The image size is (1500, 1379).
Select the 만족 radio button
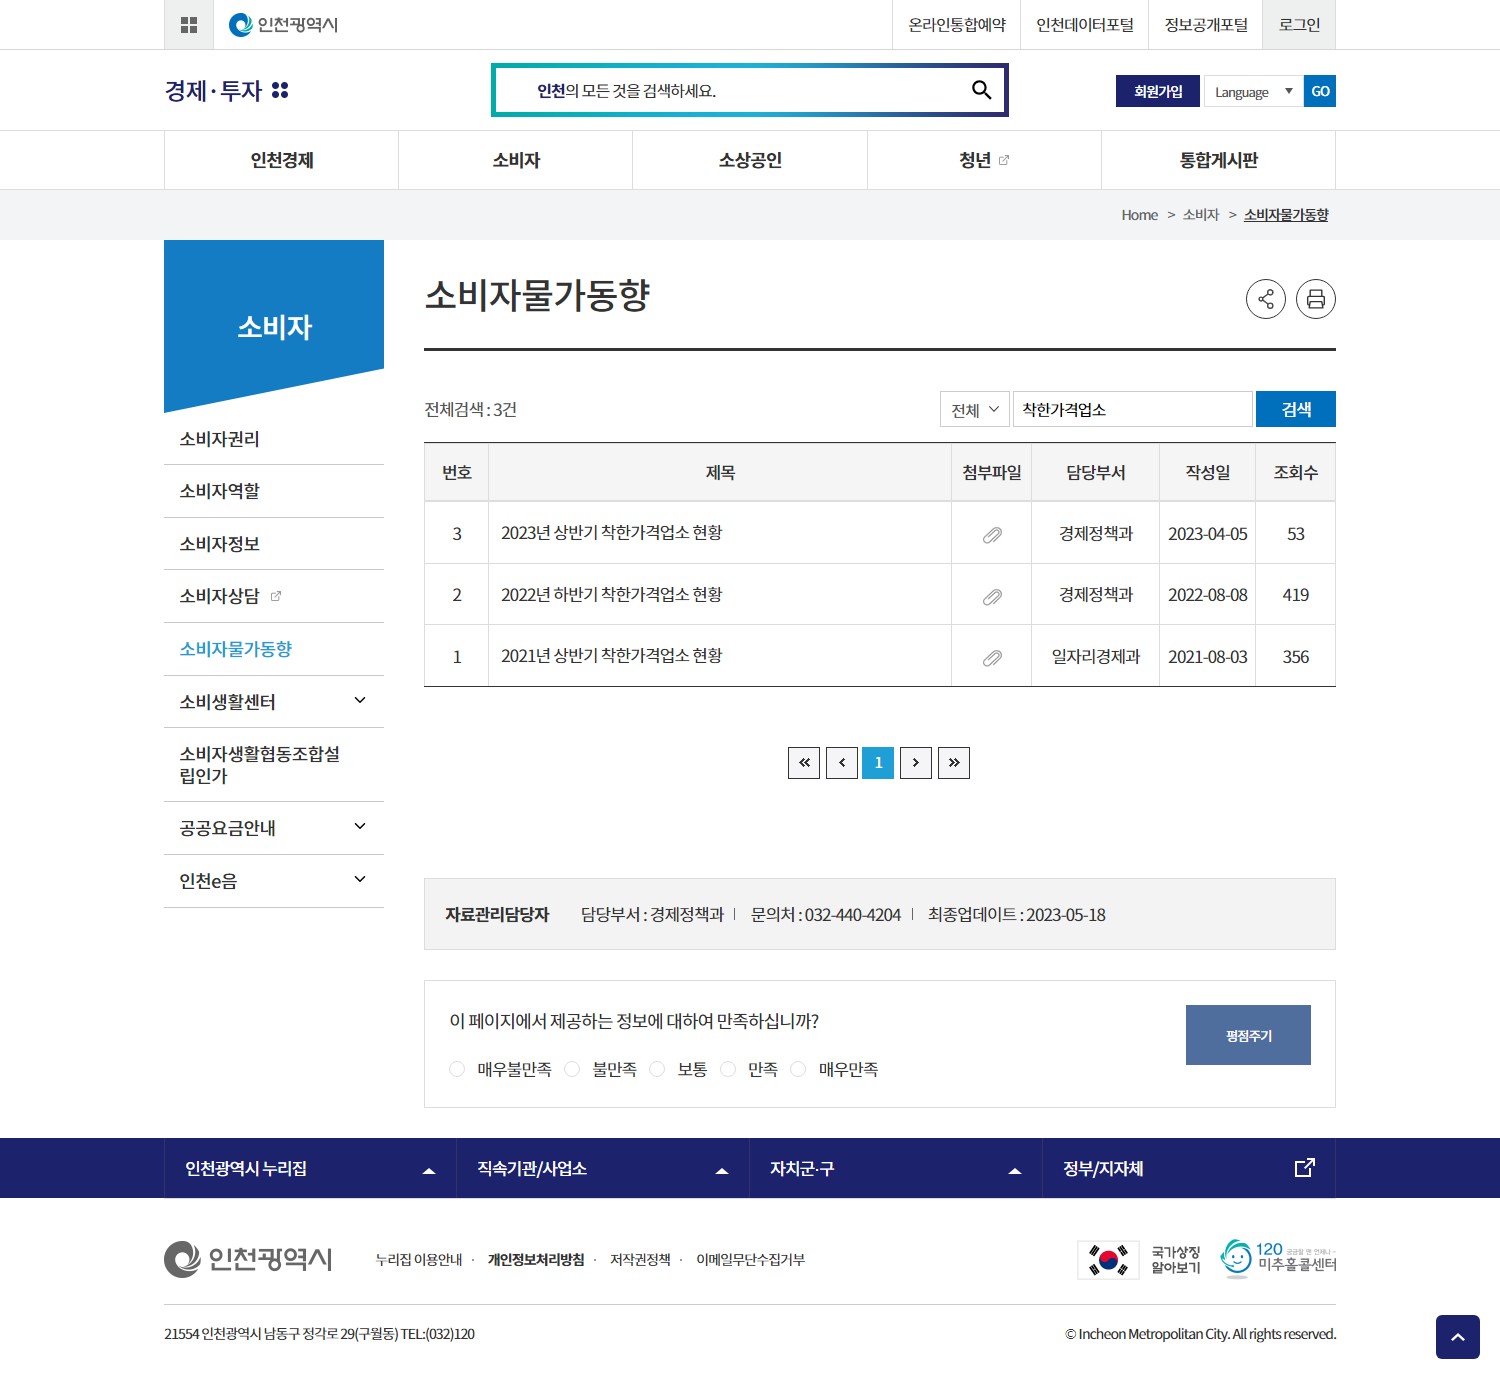728,1069
